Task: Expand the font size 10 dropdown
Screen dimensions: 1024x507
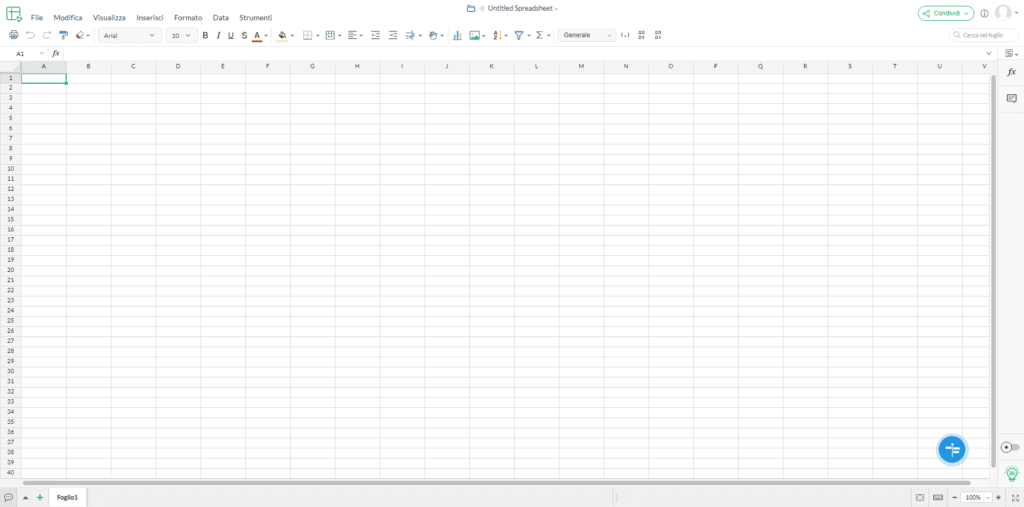Action: tap(182, 35)
